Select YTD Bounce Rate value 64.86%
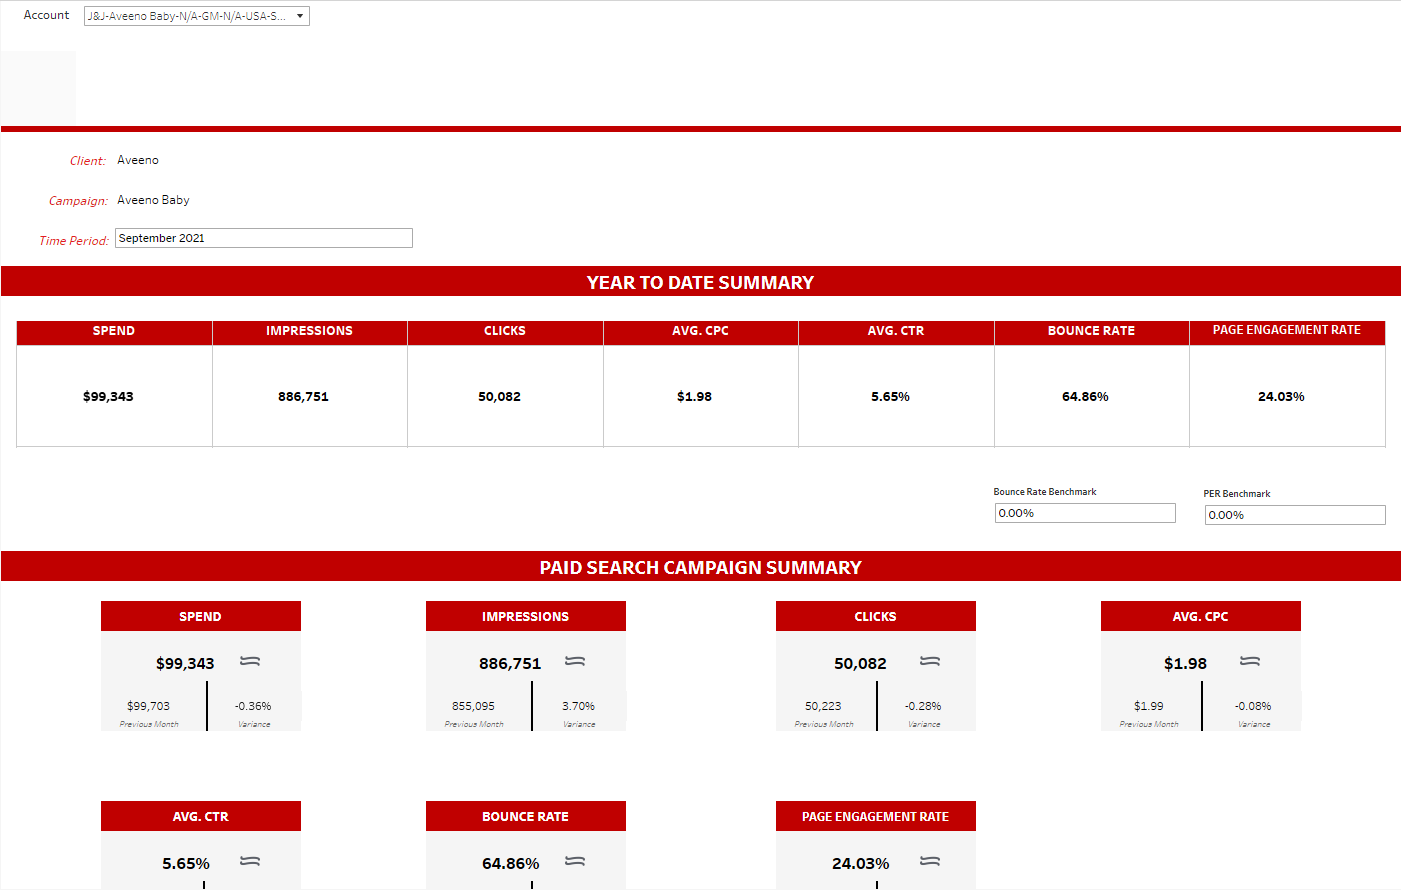 pos(1085,397)
